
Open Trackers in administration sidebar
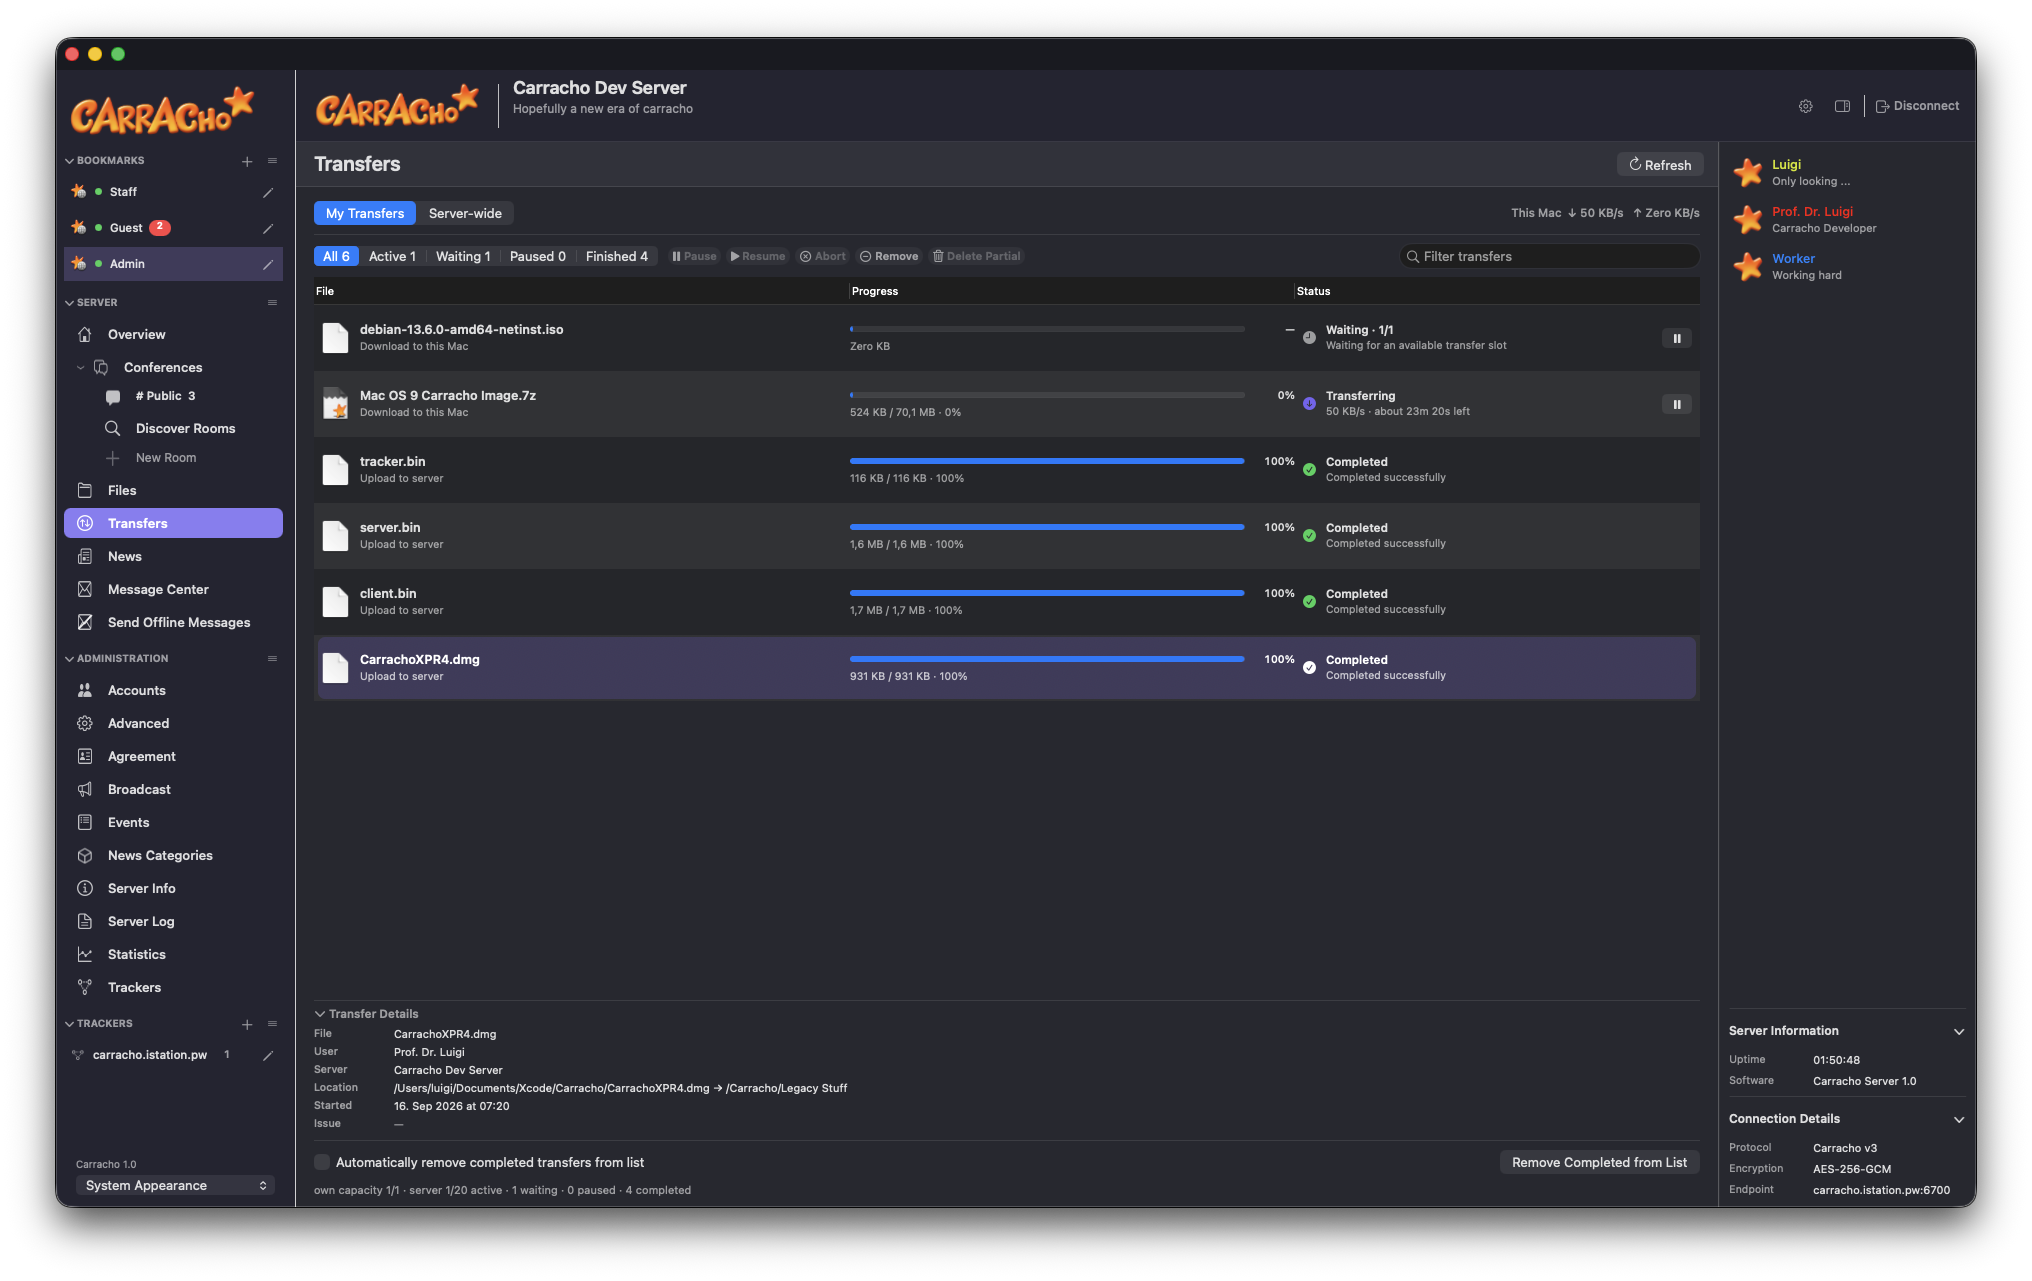(134, 987)
